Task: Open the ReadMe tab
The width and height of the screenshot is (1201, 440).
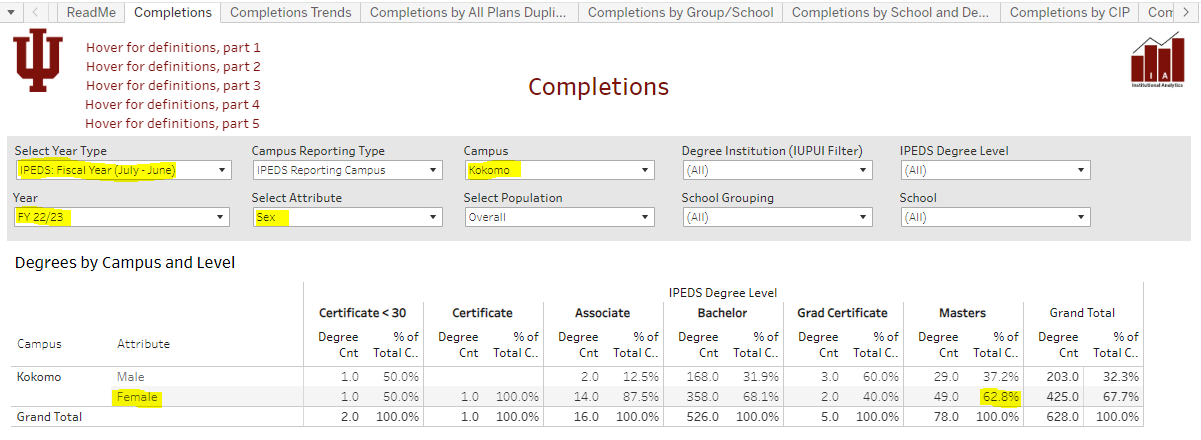Action: [92, 13]
